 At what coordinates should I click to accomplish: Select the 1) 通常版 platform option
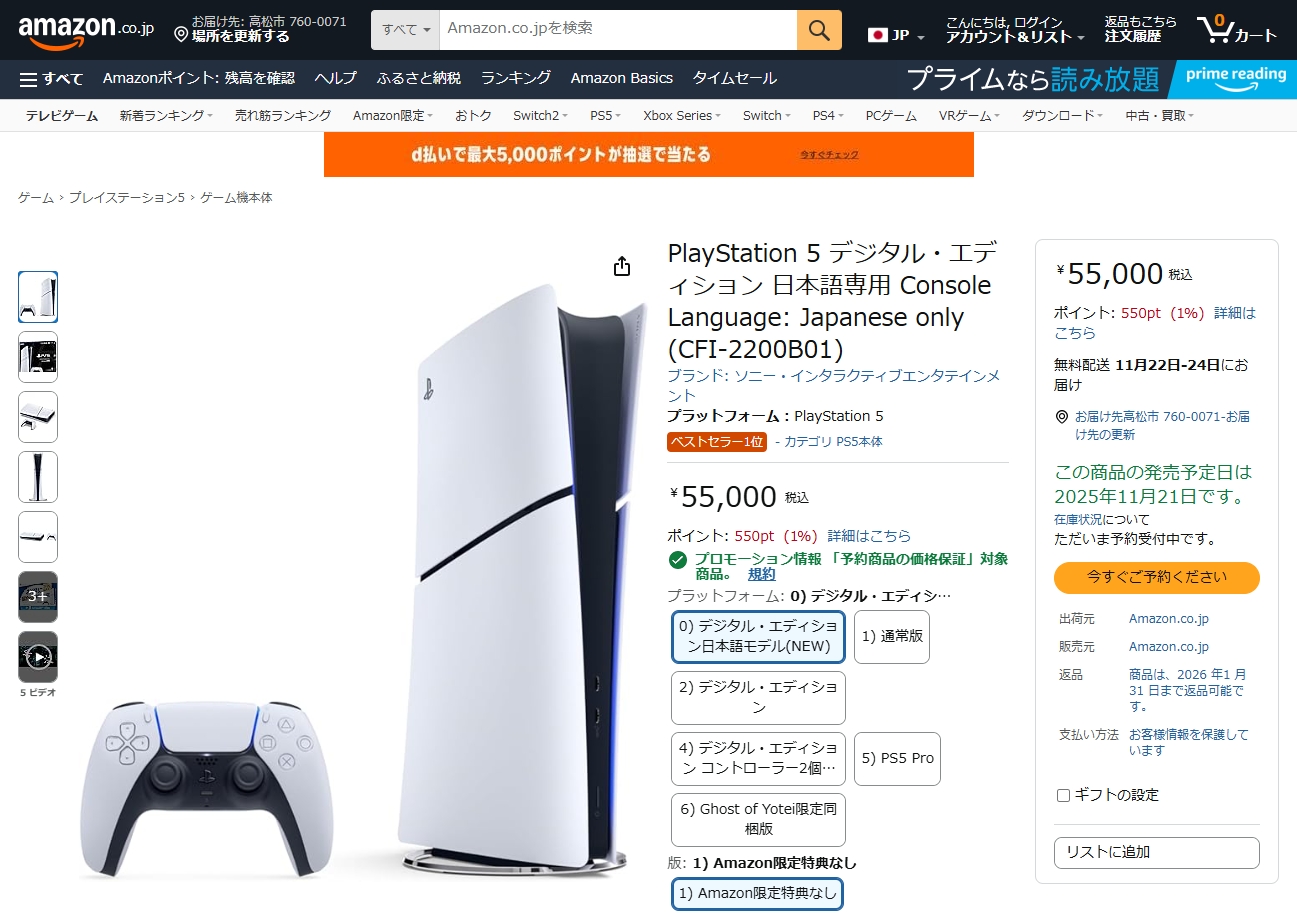coord(892,636)
